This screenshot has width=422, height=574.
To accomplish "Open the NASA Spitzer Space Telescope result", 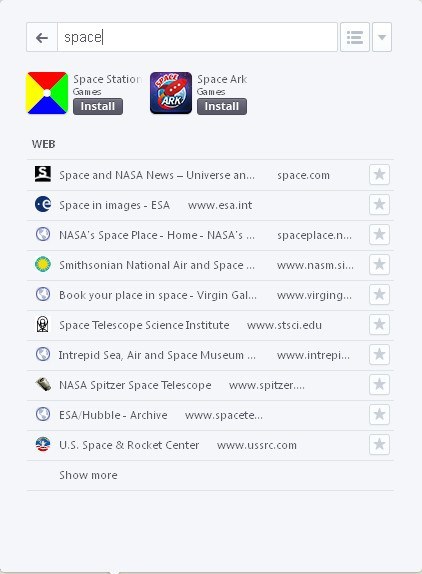I will 210,385.
